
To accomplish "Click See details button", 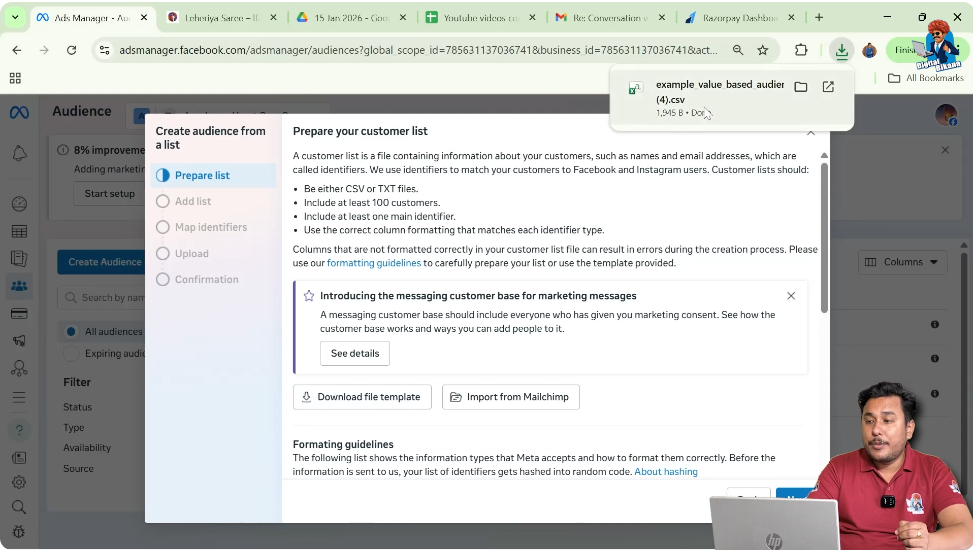I will tap(354, 354).
